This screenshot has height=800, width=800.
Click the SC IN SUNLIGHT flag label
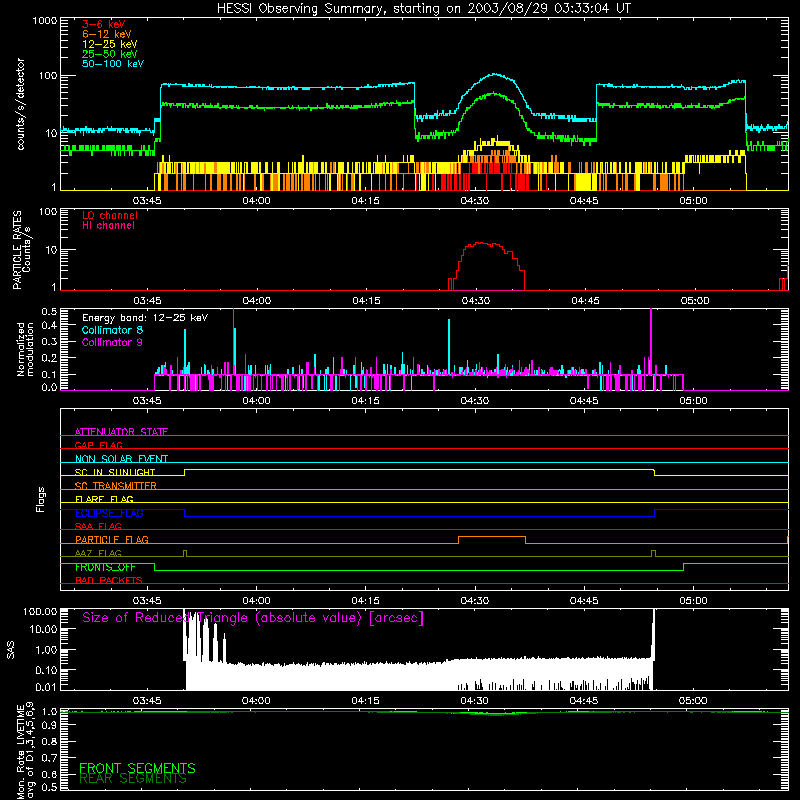[x=115, y=472]
